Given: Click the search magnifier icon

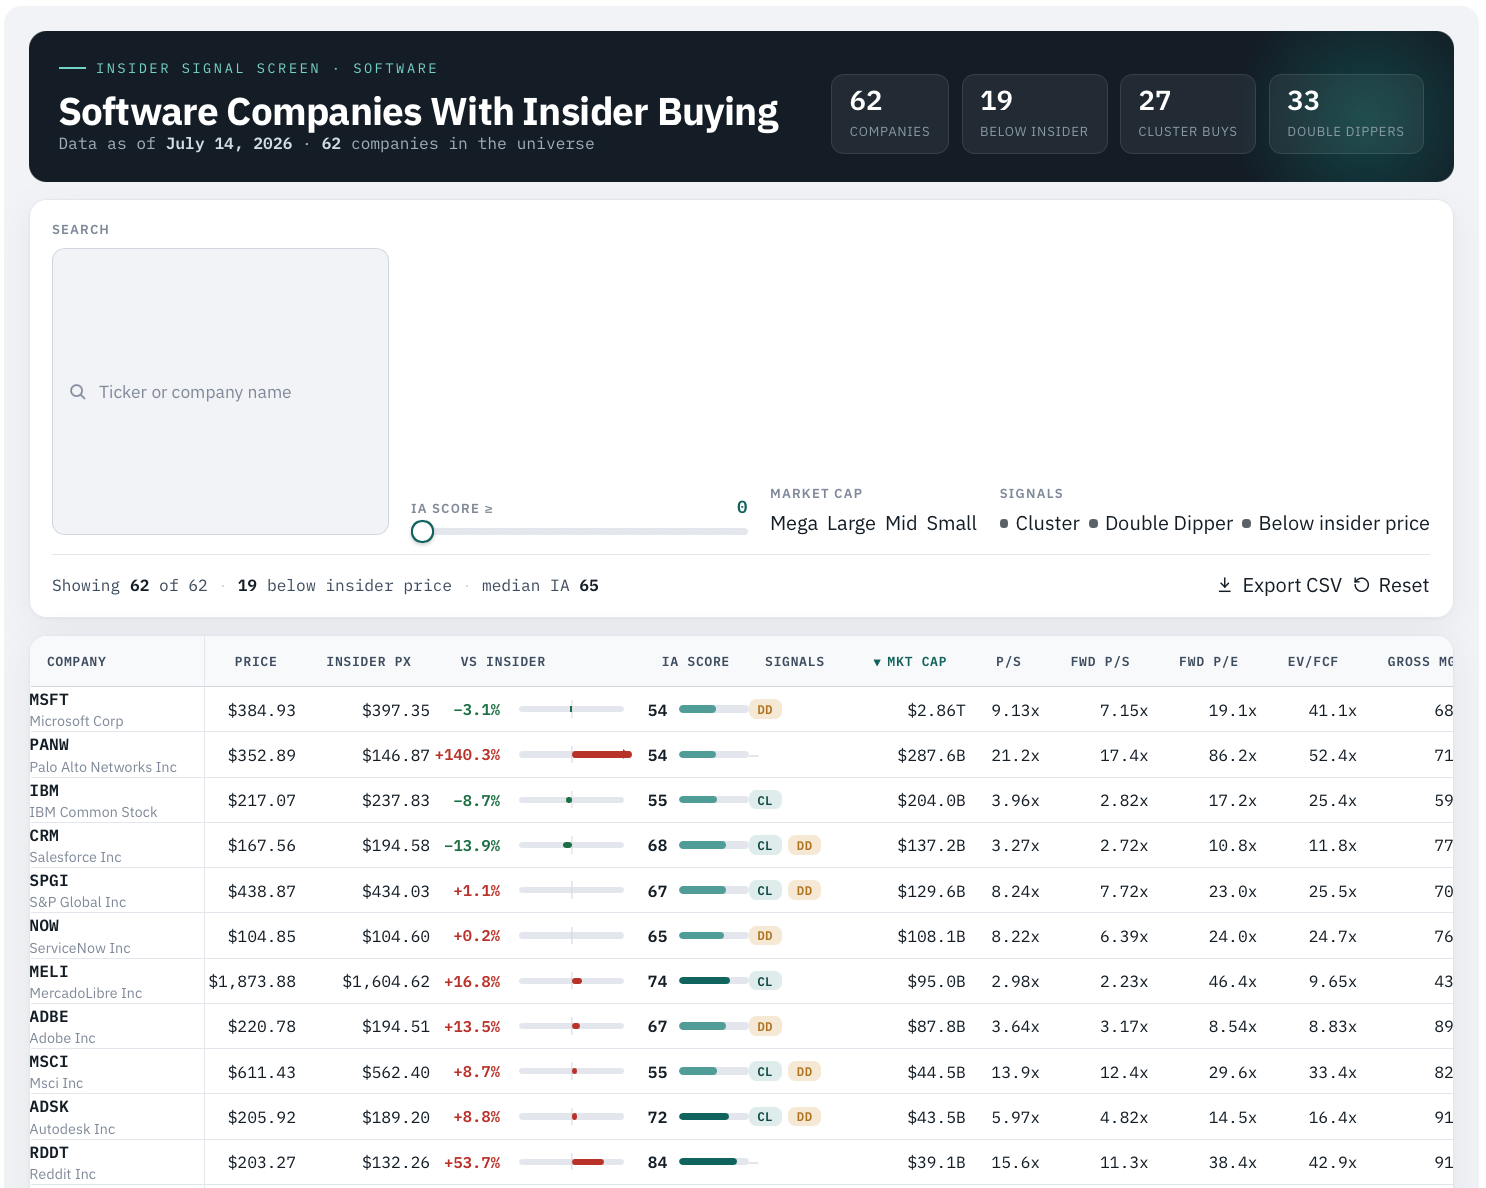Looking at the screenshot, I should 77,392.
